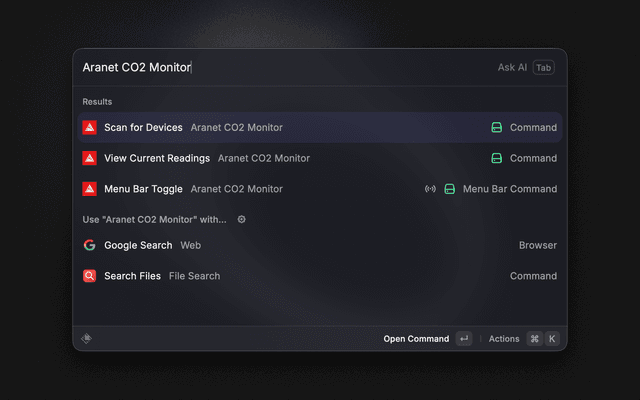Click the Ask AI button
640x400 pixels.
tap(512, 67)
